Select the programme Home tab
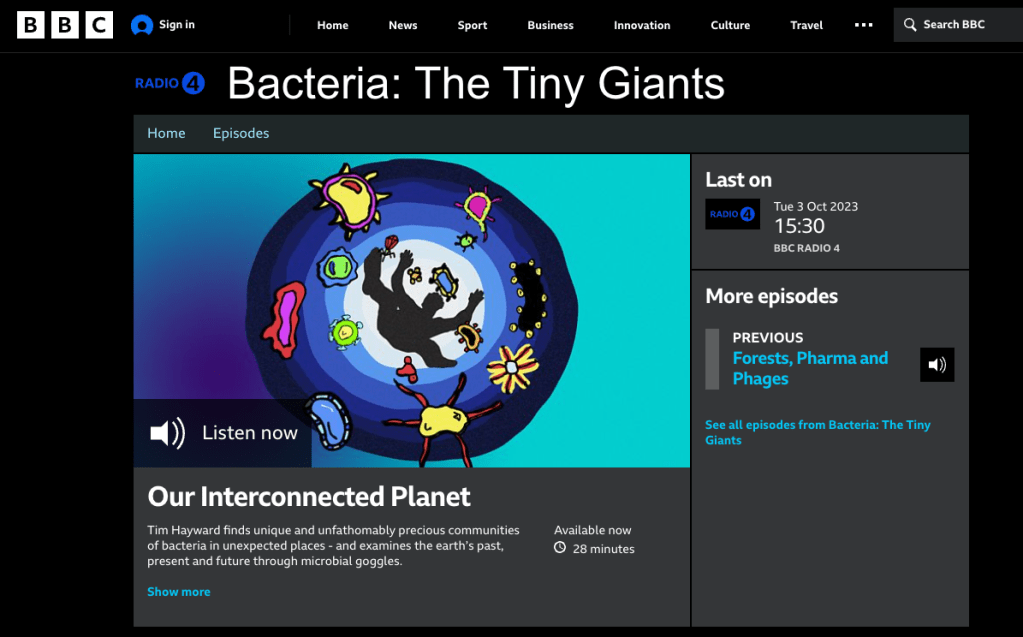Viewport: 1023px width, 637px height. [166, 133]
